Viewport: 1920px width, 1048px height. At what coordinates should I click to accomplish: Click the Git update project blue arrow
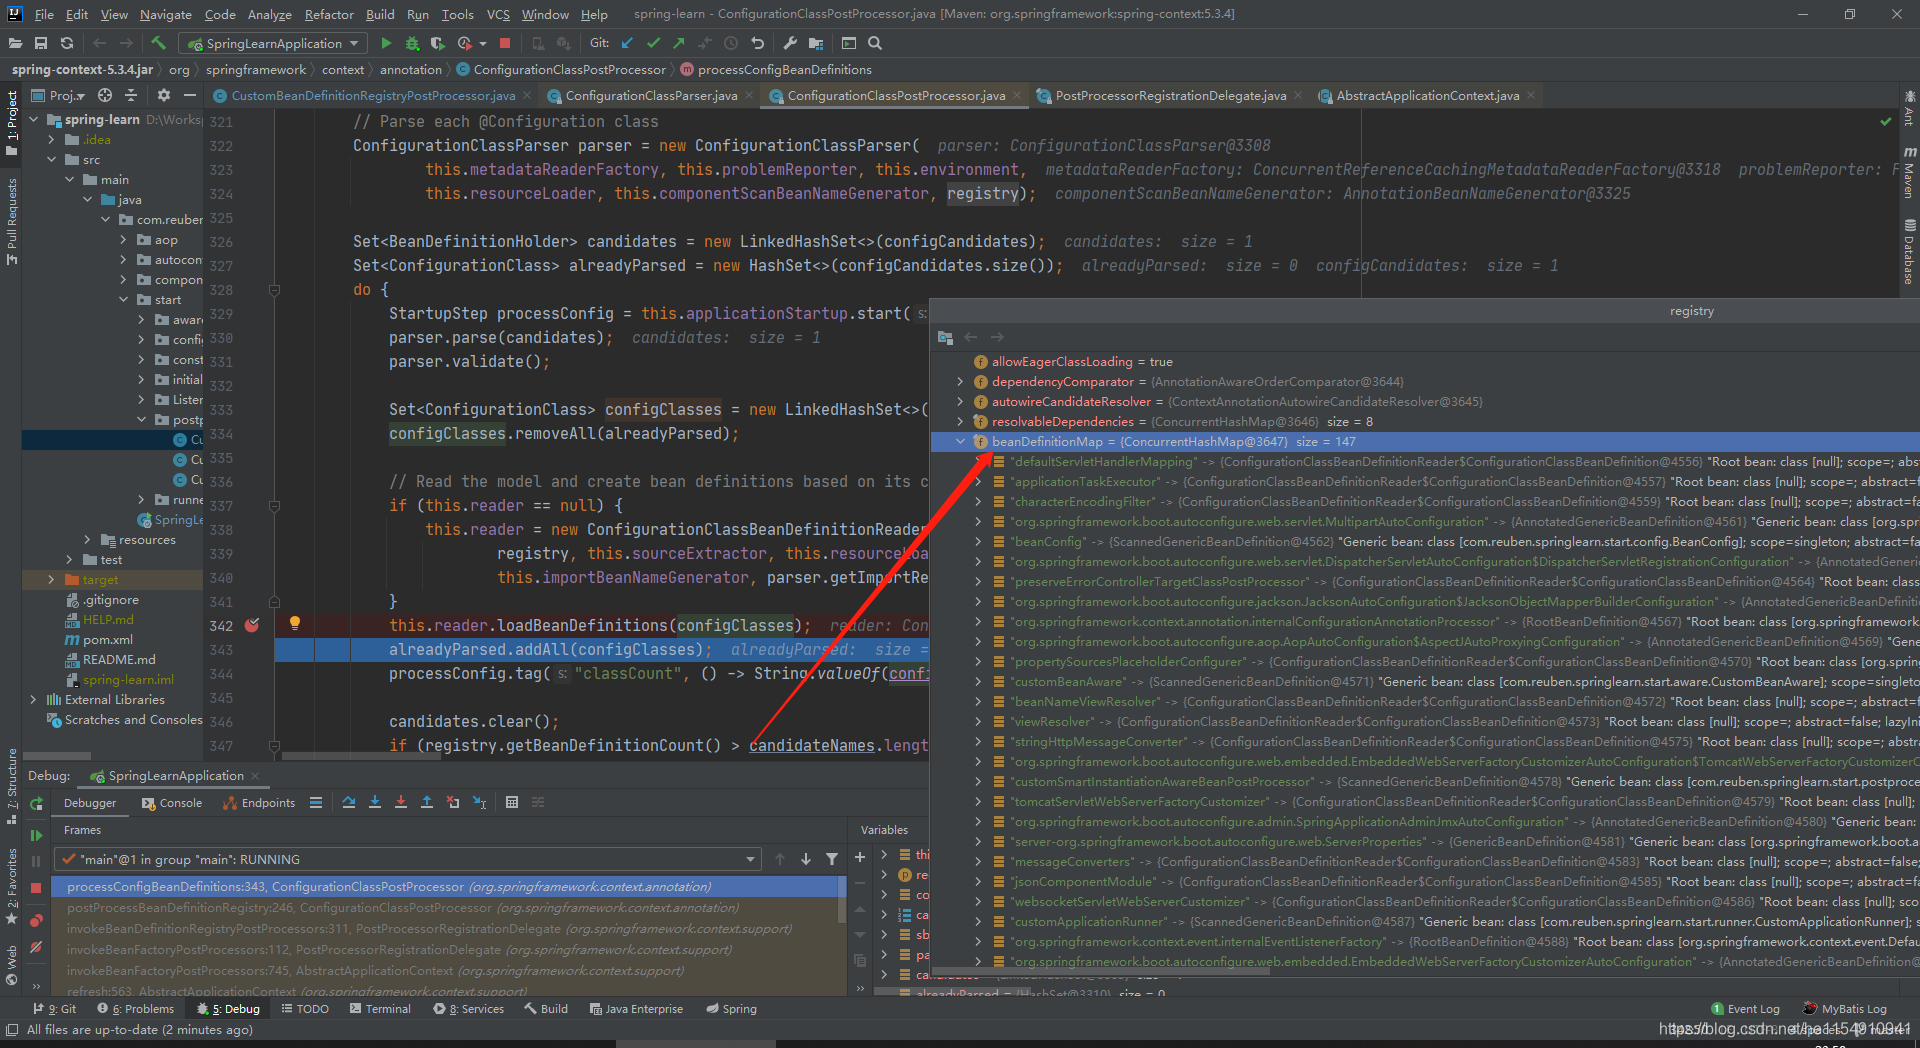(627, 43)
